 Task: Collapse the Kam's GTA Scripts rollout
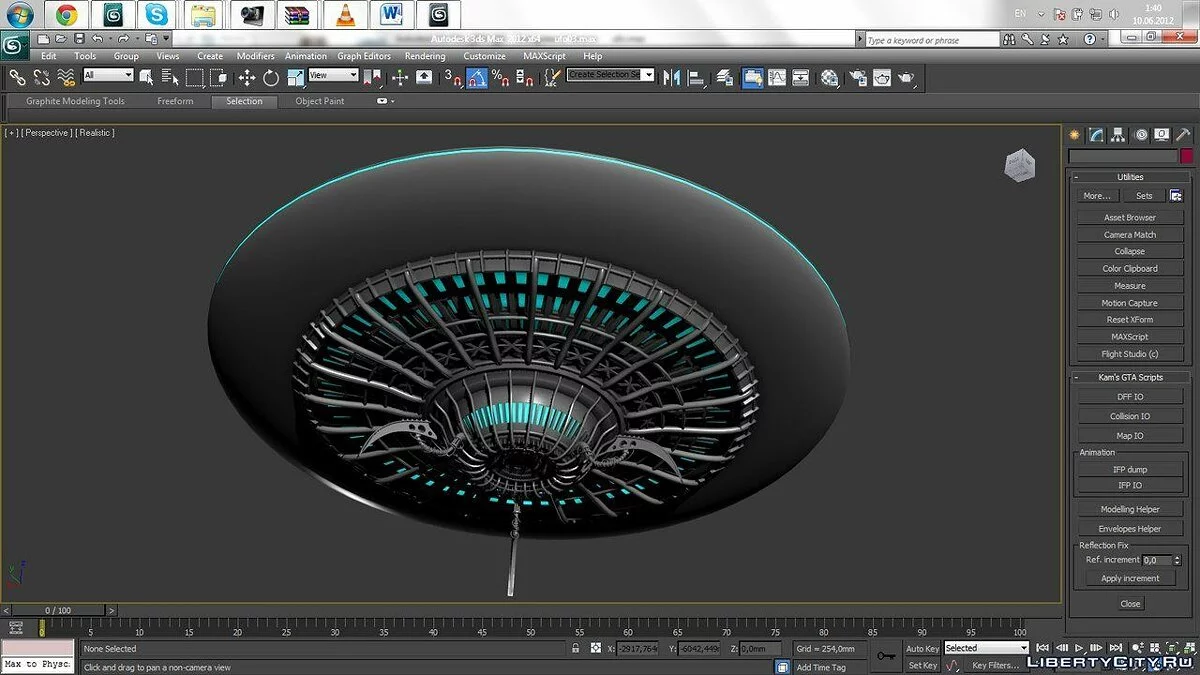(x=1130, y=378)
